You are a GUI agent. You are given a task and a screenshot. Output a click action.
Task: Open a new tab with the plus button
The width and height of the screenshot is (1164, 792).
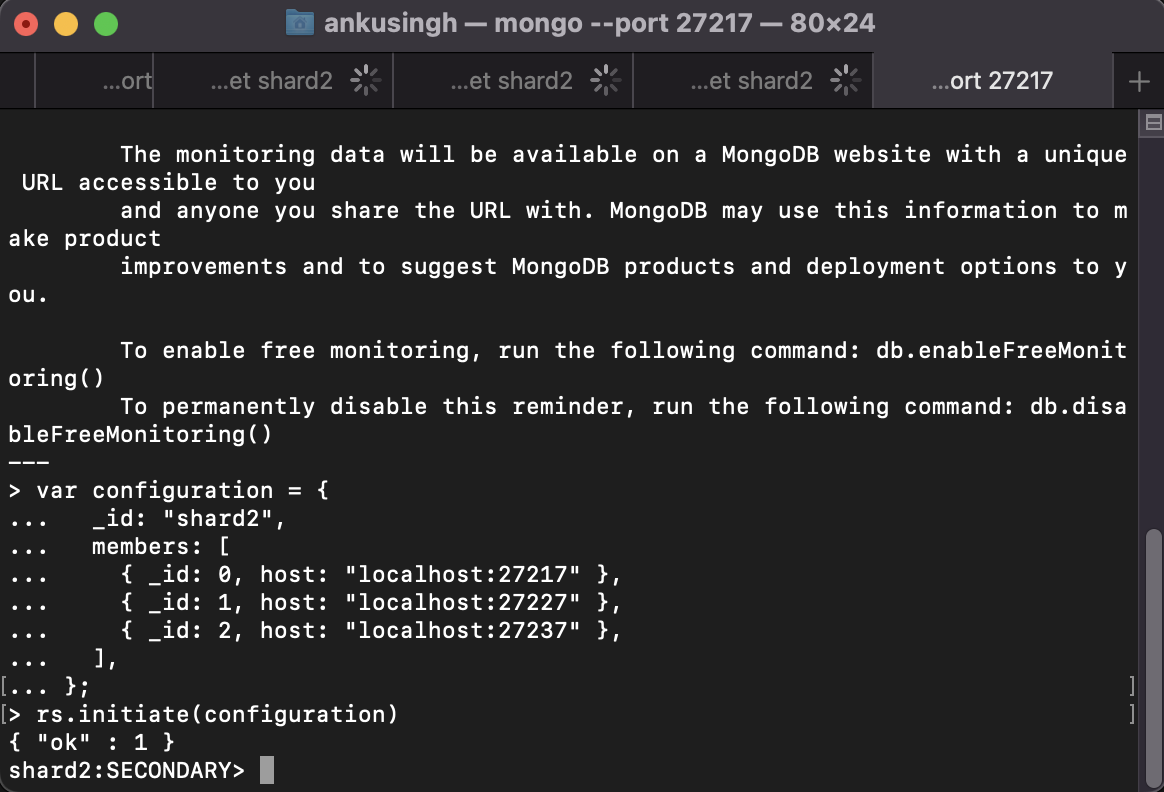[x=1138, y=81]
